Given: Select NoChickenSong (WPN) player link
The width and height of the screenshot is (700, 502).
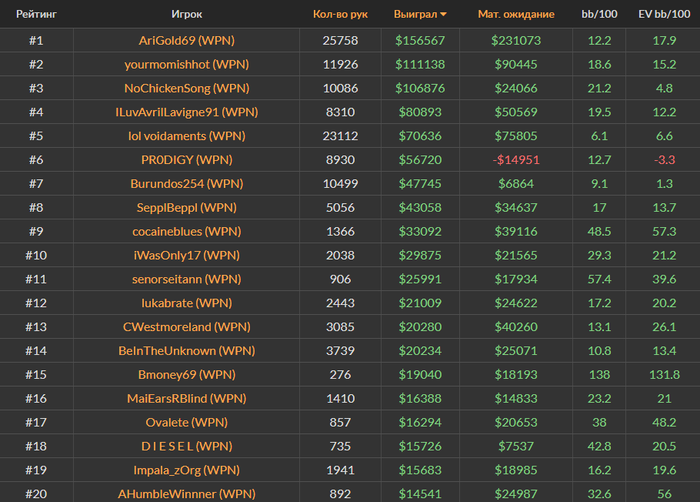Looking at the screenshot, I should tap(186, 88).
